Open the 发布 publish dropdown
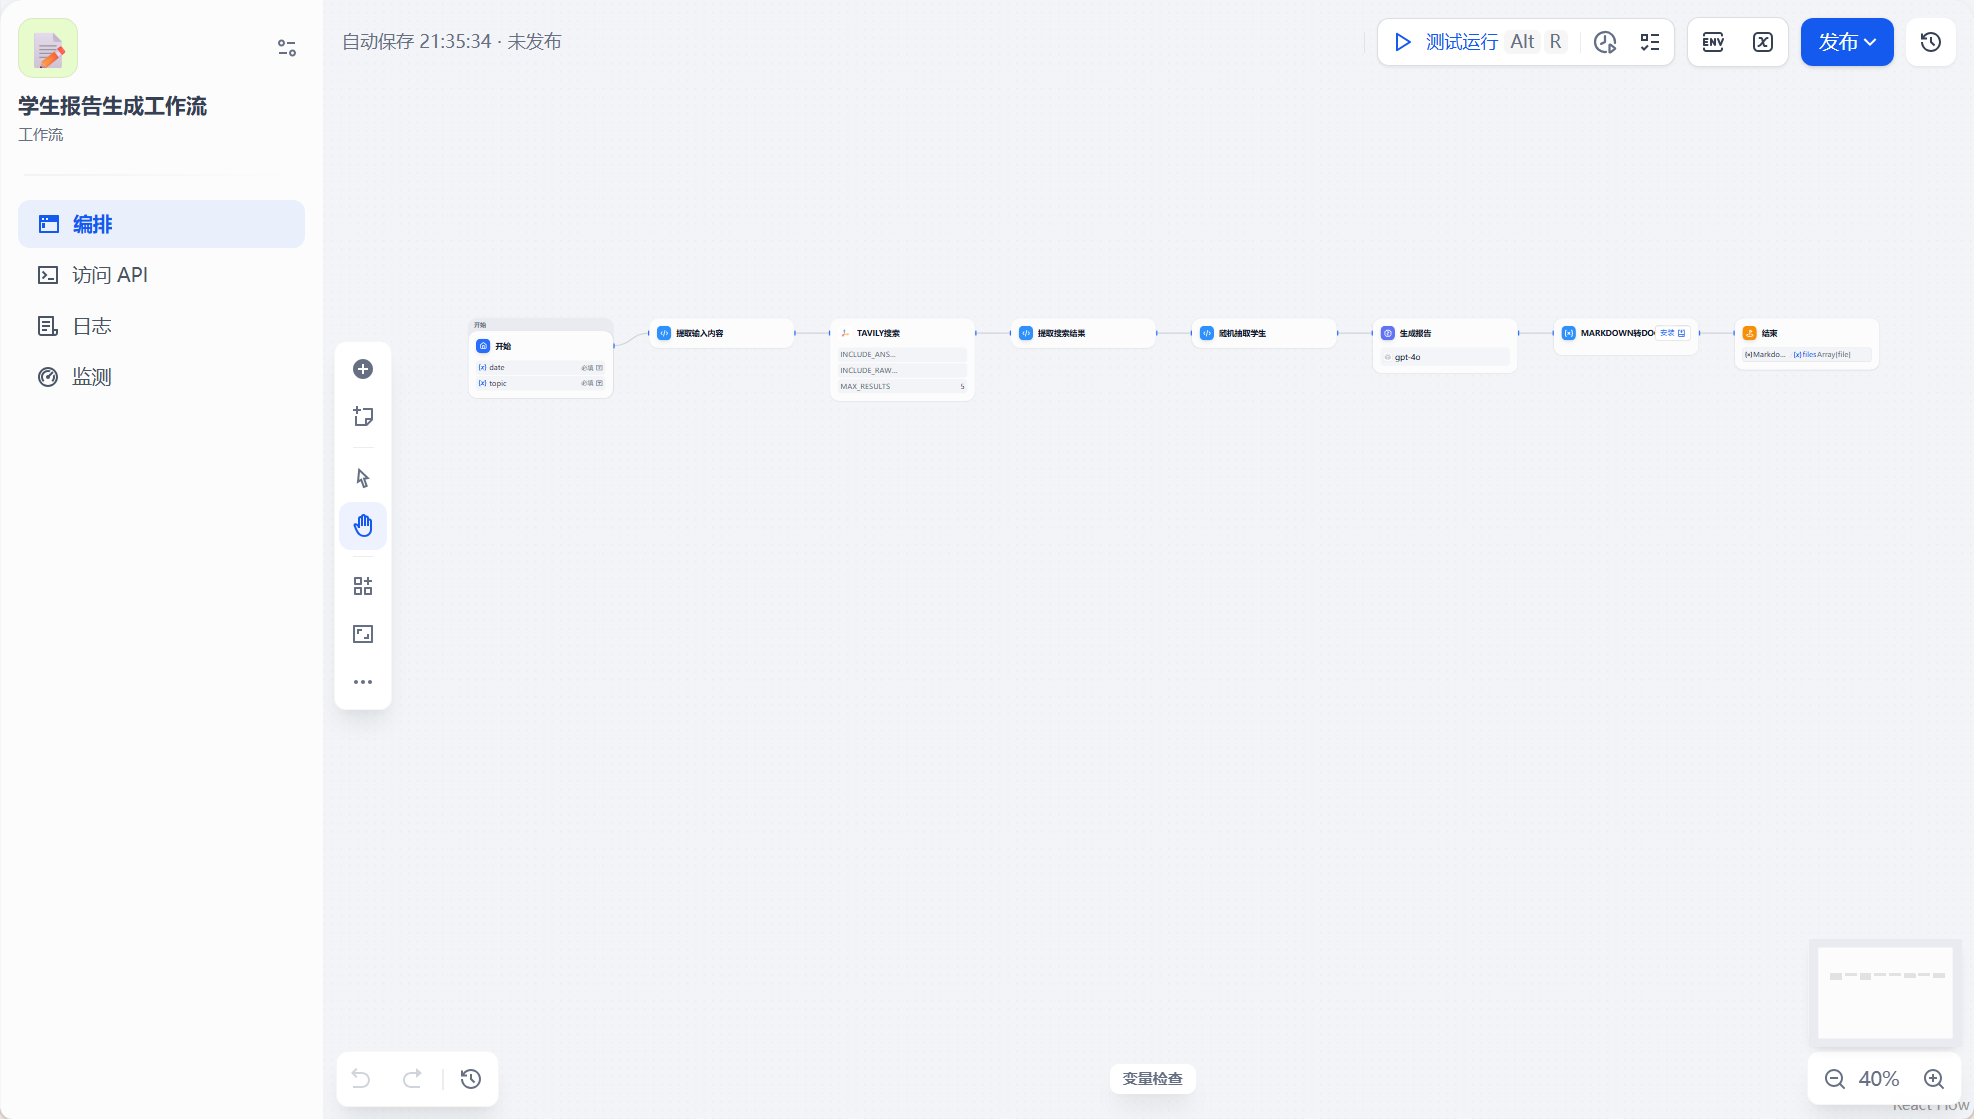Image resolution: width=1974 pixels, height=1119 pixels. (x=1847, y=42)
